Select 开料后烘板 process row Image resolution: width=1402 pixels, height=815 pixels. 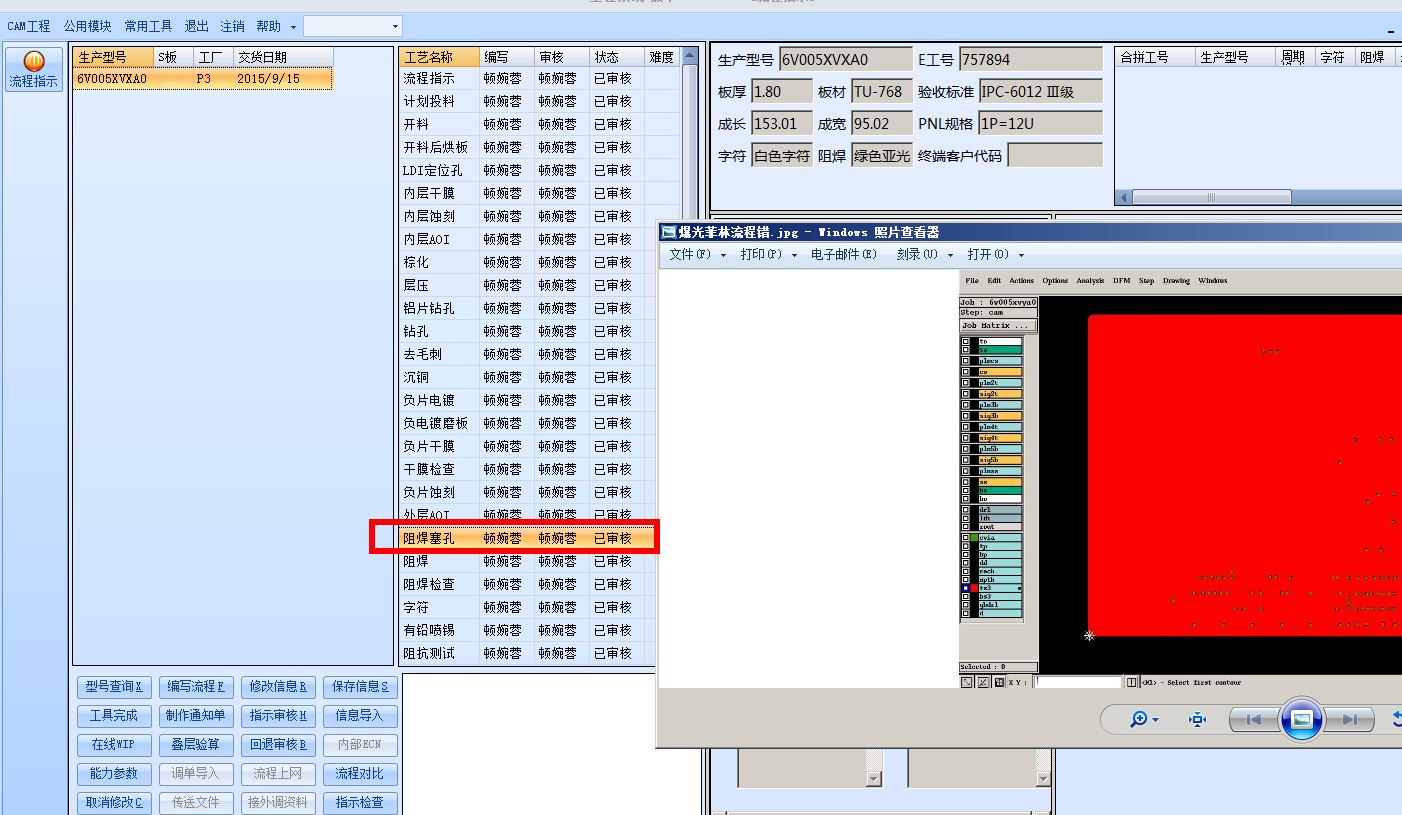(x=539, y=147)
